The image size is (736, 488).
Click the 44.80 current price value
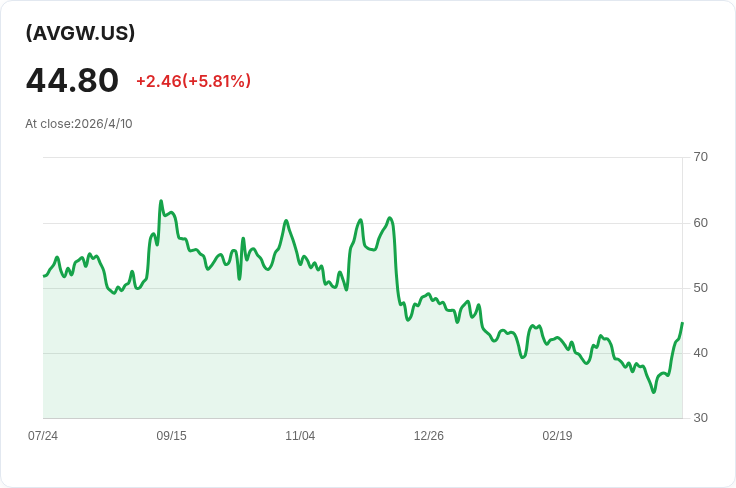click(x=72, y=81)
